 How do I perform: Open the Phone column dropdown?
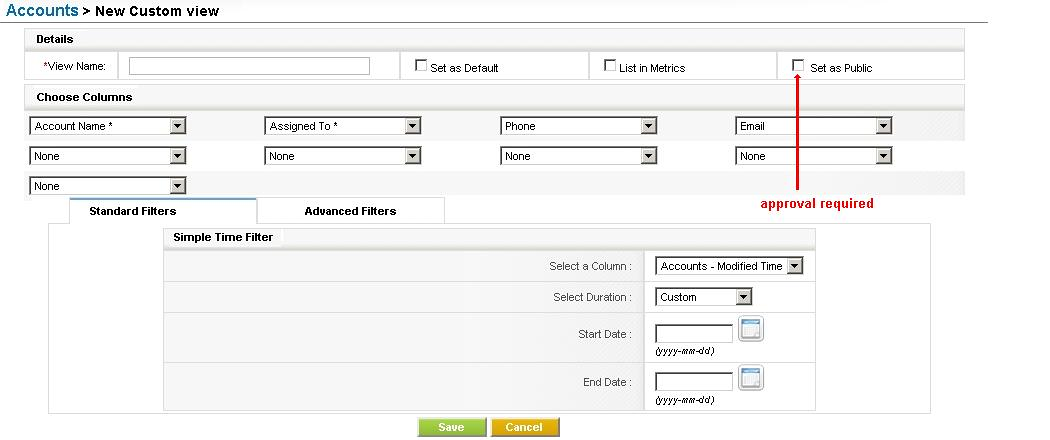pos(579,126)
